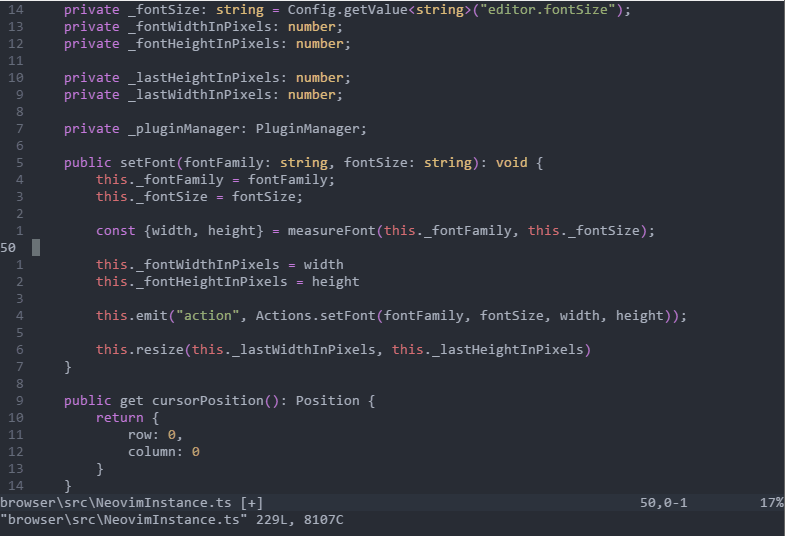Click the column: 0 value
Viewport: 785px width, 536px height.
(164, 452)
